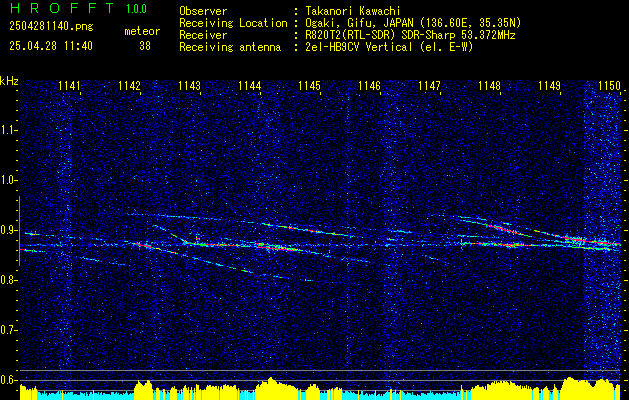The width and height of the screenshot is (629, 400).
Task: Select the version number 1.0.0
Action: click(136, 8)
